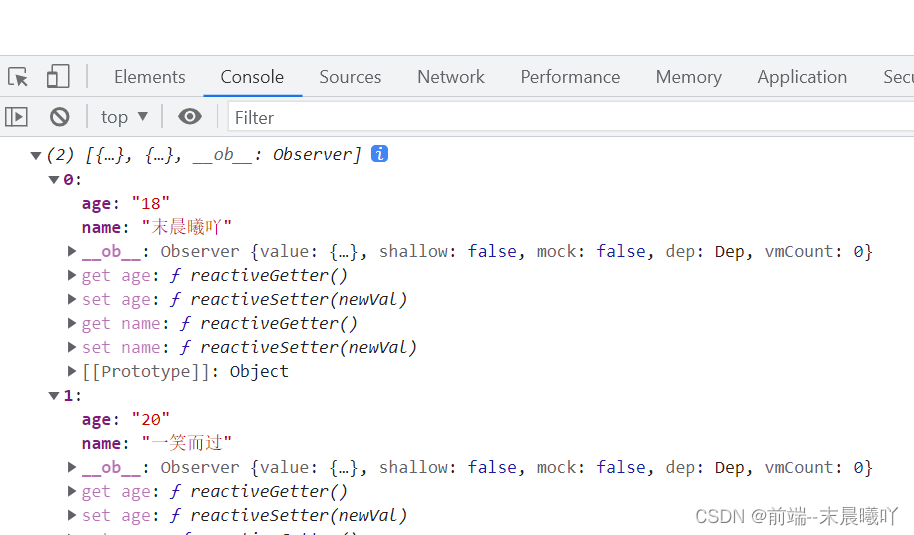Clear the console output
914x535 pixels.
(x=60, y=117)
